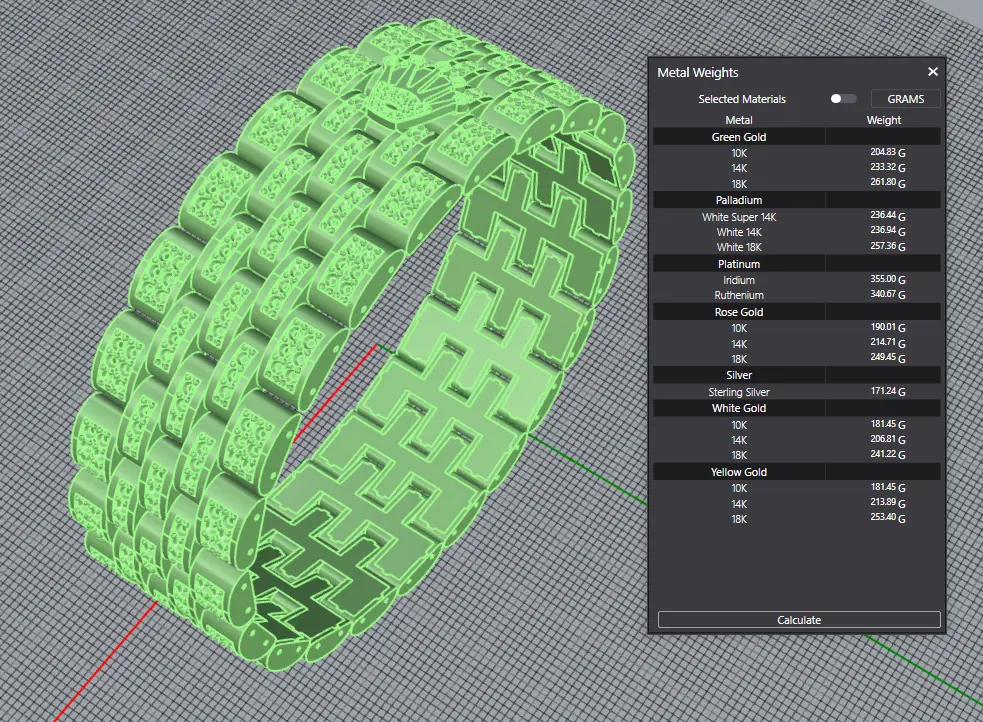Select the Silver group header
The height and width of the screenshot is (722, 983).
click(739, 375)
